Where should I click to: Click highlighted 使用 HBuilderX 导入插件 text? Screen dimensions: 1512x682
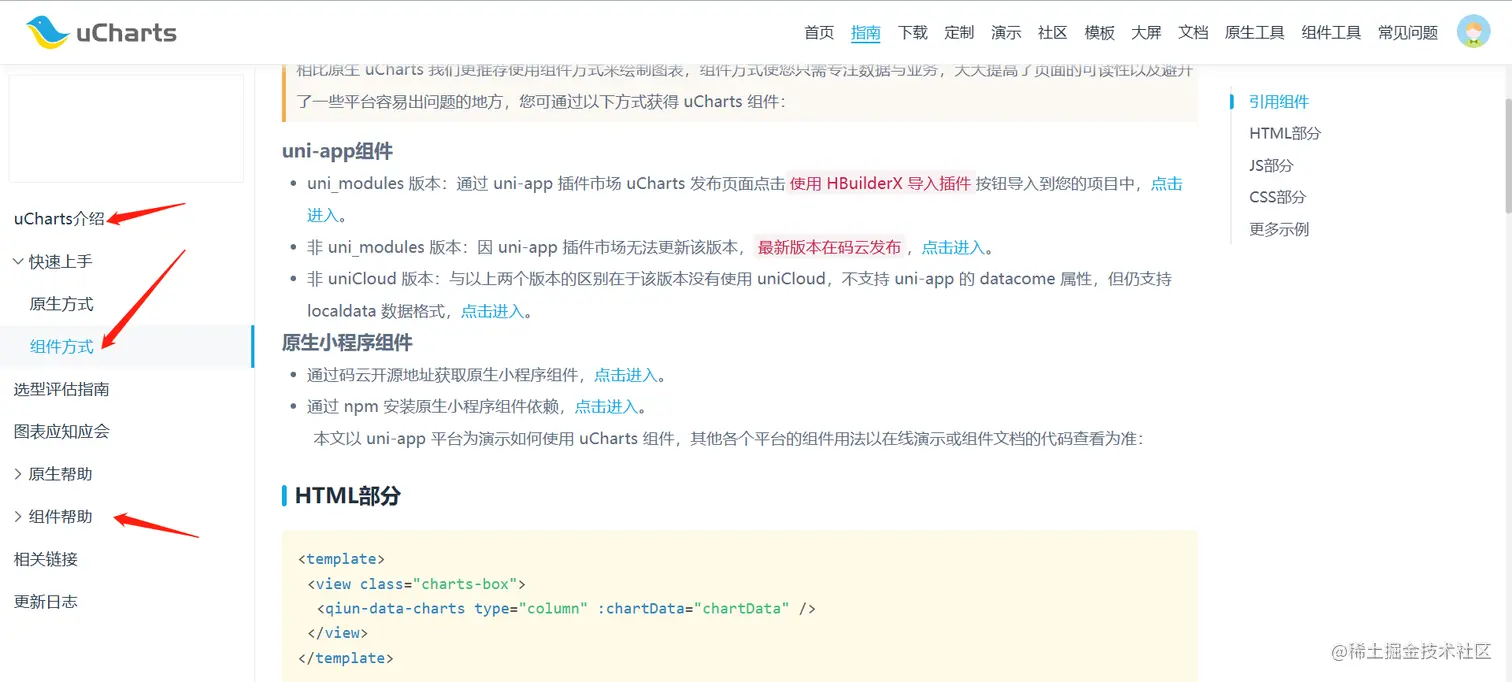[x=880, y=184]
